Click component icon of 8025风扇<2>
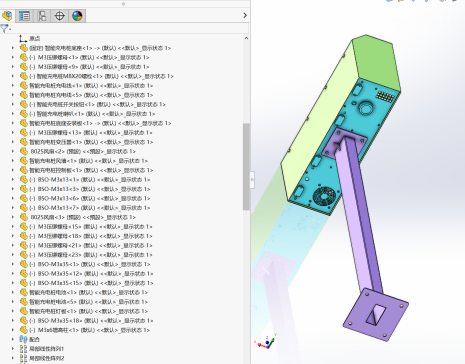 click(23, 151)
